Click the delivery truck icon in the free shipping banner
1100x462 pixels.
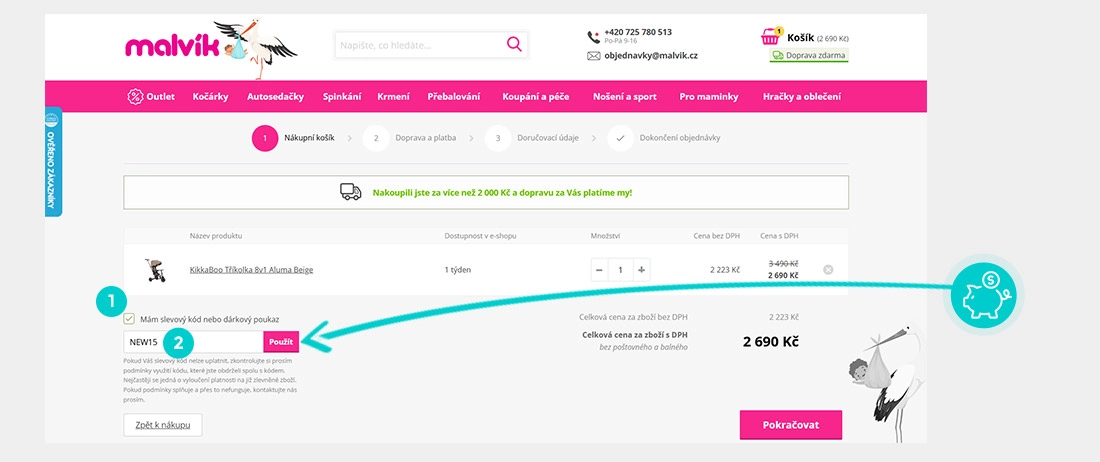pos(351,192)
